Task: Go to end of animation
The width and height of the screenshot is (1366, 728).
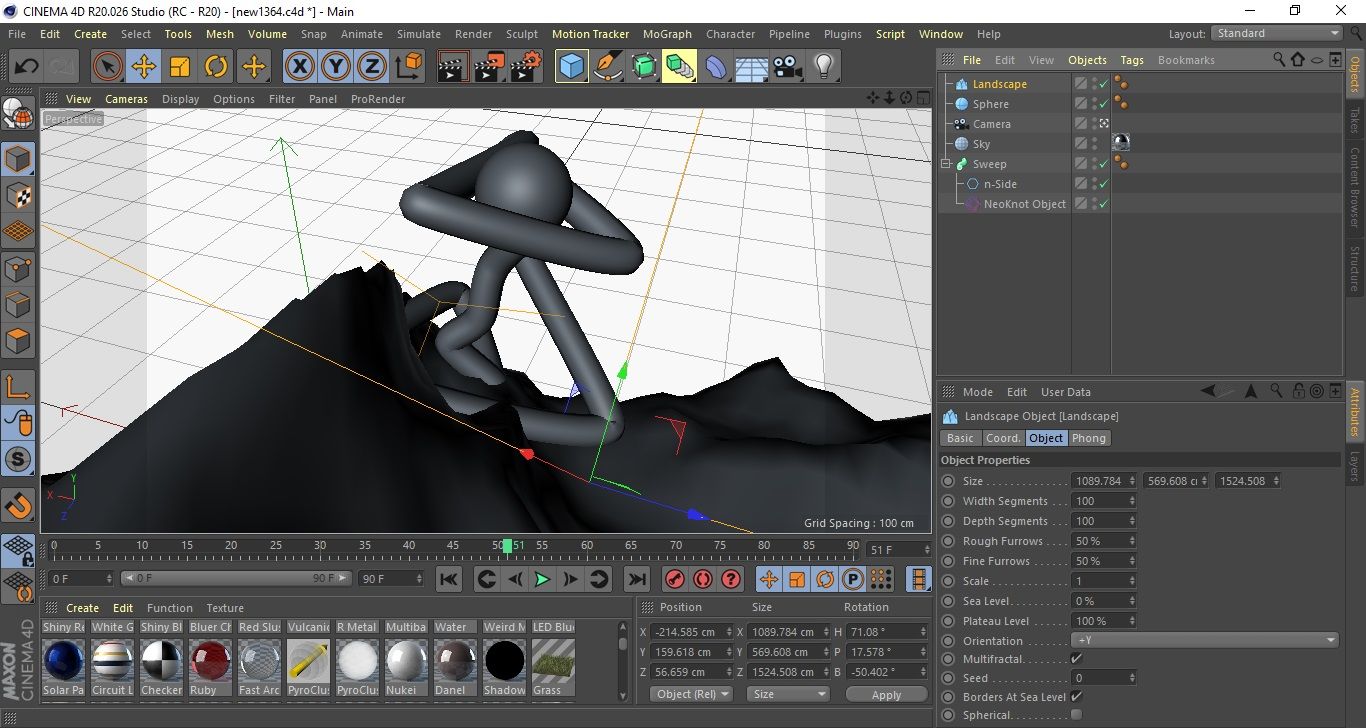Action: coord(636,579)
